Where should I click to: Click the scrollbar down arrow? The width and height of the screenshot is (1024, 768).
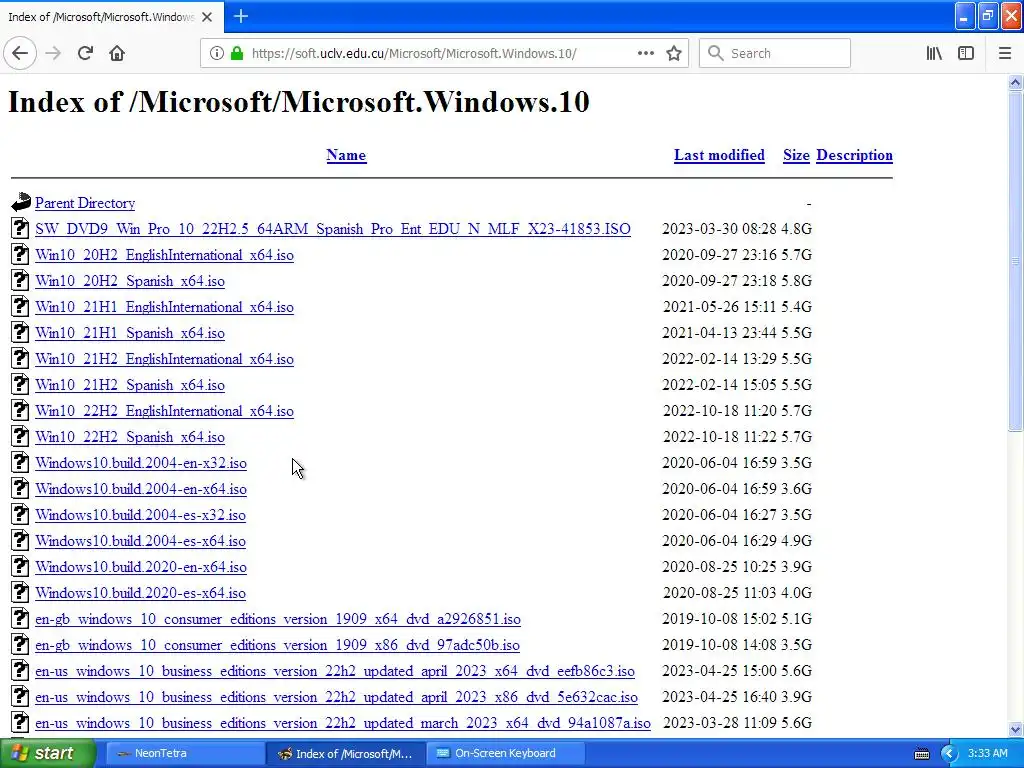pyautogui.click(x=1015, y=729)
